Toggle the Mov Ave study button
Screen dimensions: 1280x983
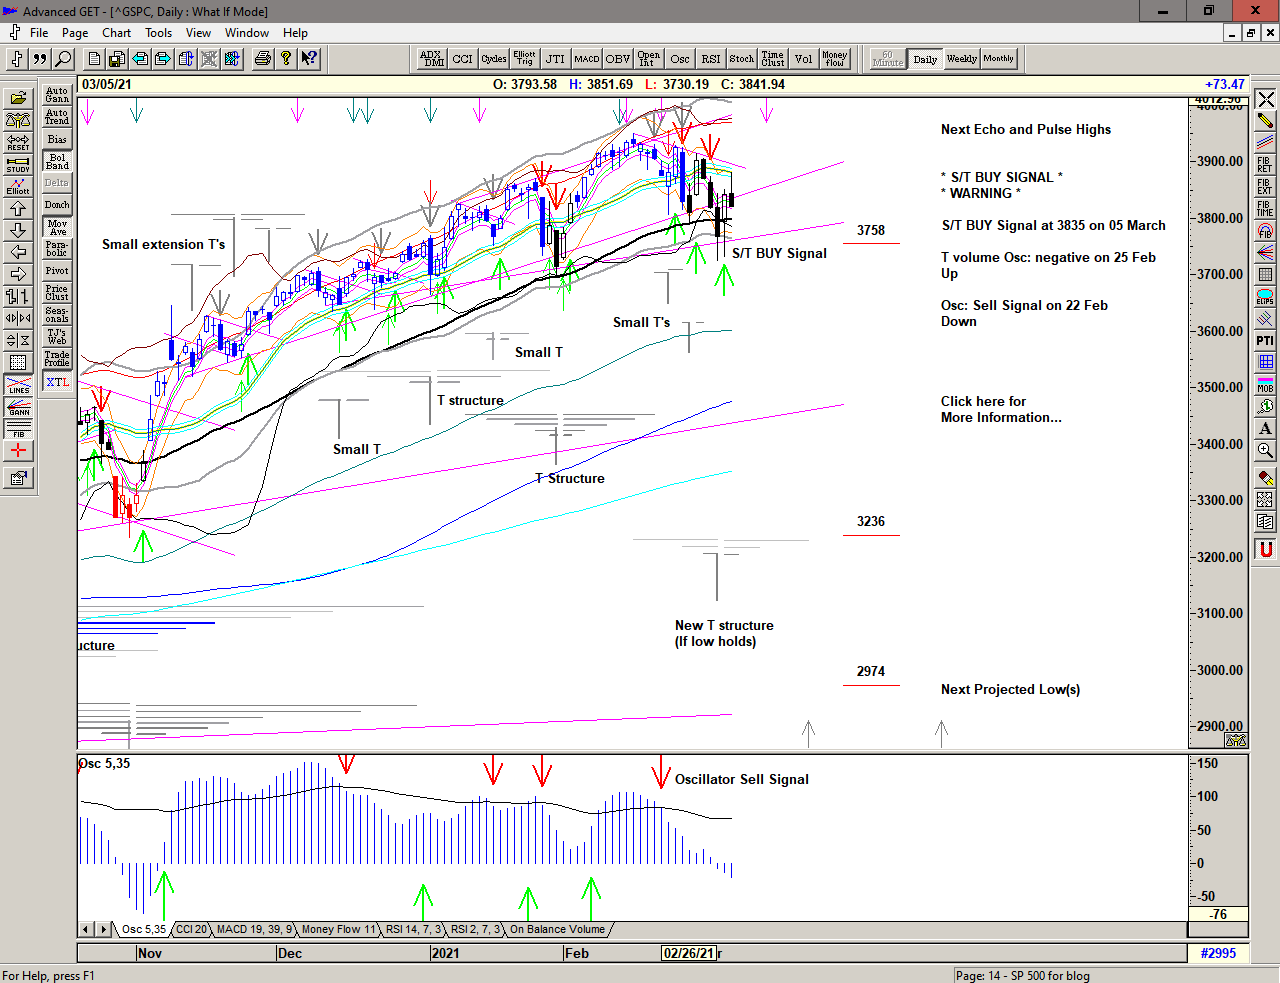(x=57, y=227)
